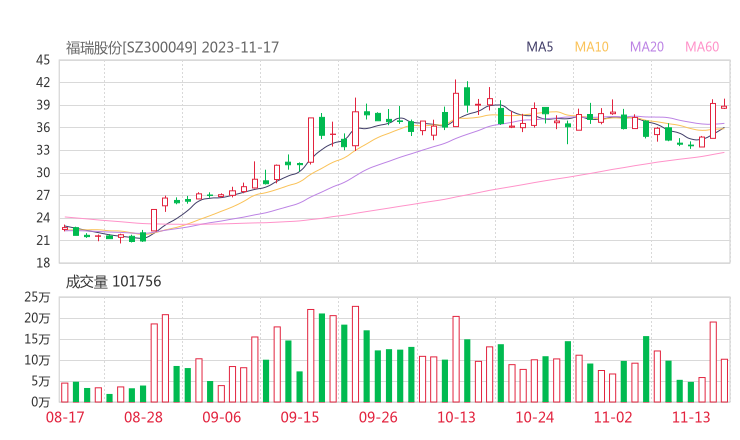Screen dimensions: 740x440
Task: Click the 20万 volume axis label
Action: click(x=37, y=319)
